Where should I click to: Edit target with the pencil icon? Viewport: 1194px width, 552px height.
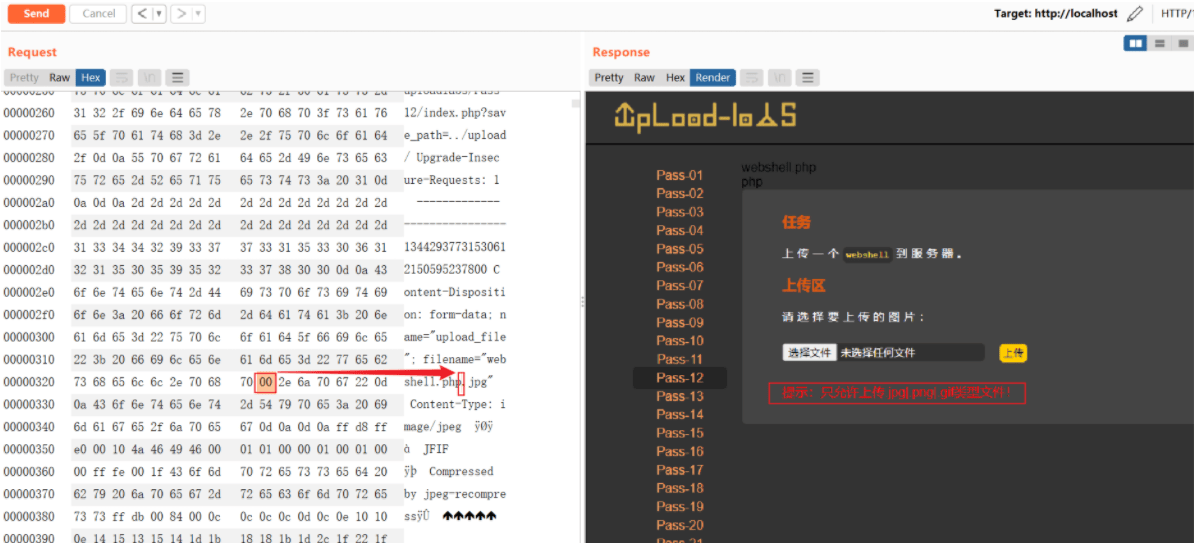tap(1135, 13)
